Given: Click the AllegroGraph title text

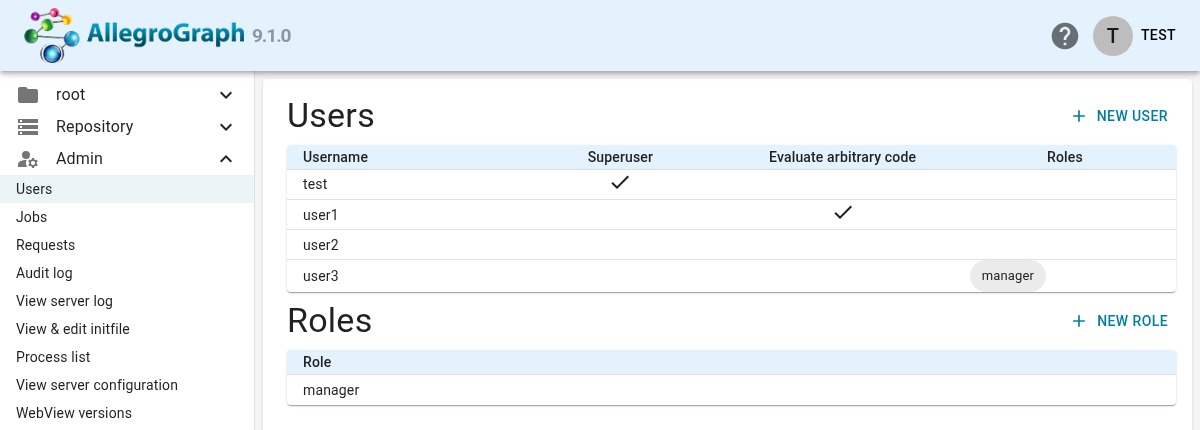Looking at the screenshot, I should (x=166, y=33).
